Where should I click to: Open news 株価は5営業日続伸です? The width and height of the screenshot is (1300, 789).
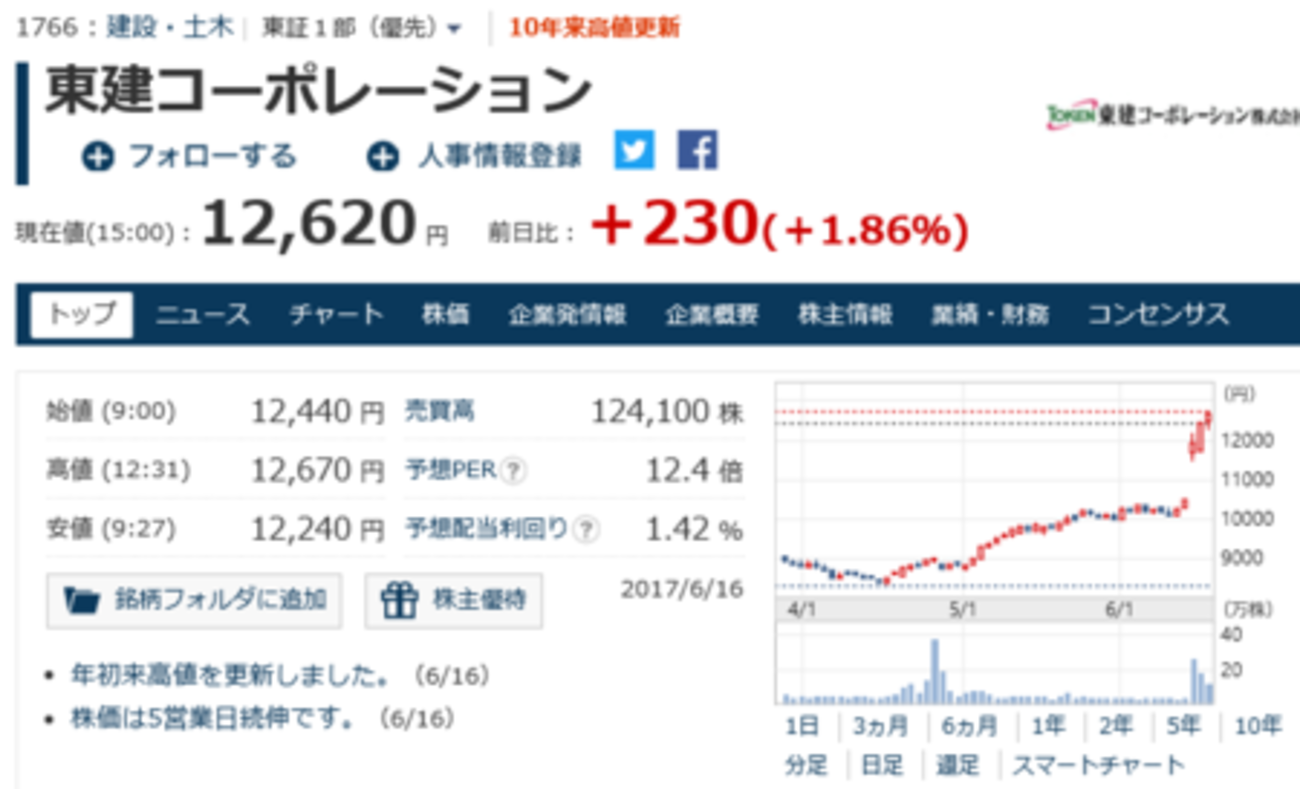tap(213, 718)
